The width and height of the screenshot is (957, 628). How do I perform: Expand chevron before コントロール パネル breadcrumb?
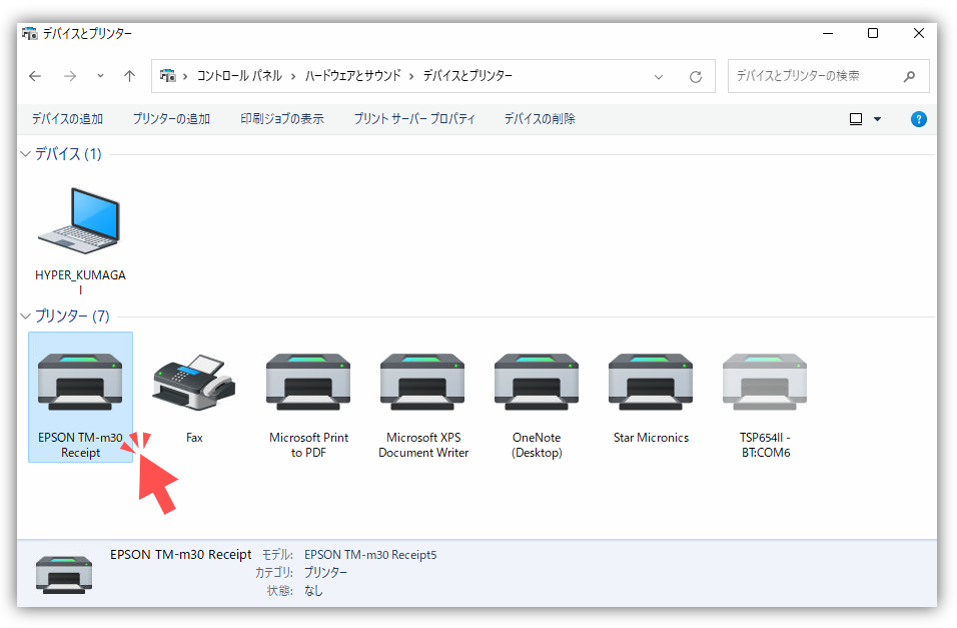point(185,76)
